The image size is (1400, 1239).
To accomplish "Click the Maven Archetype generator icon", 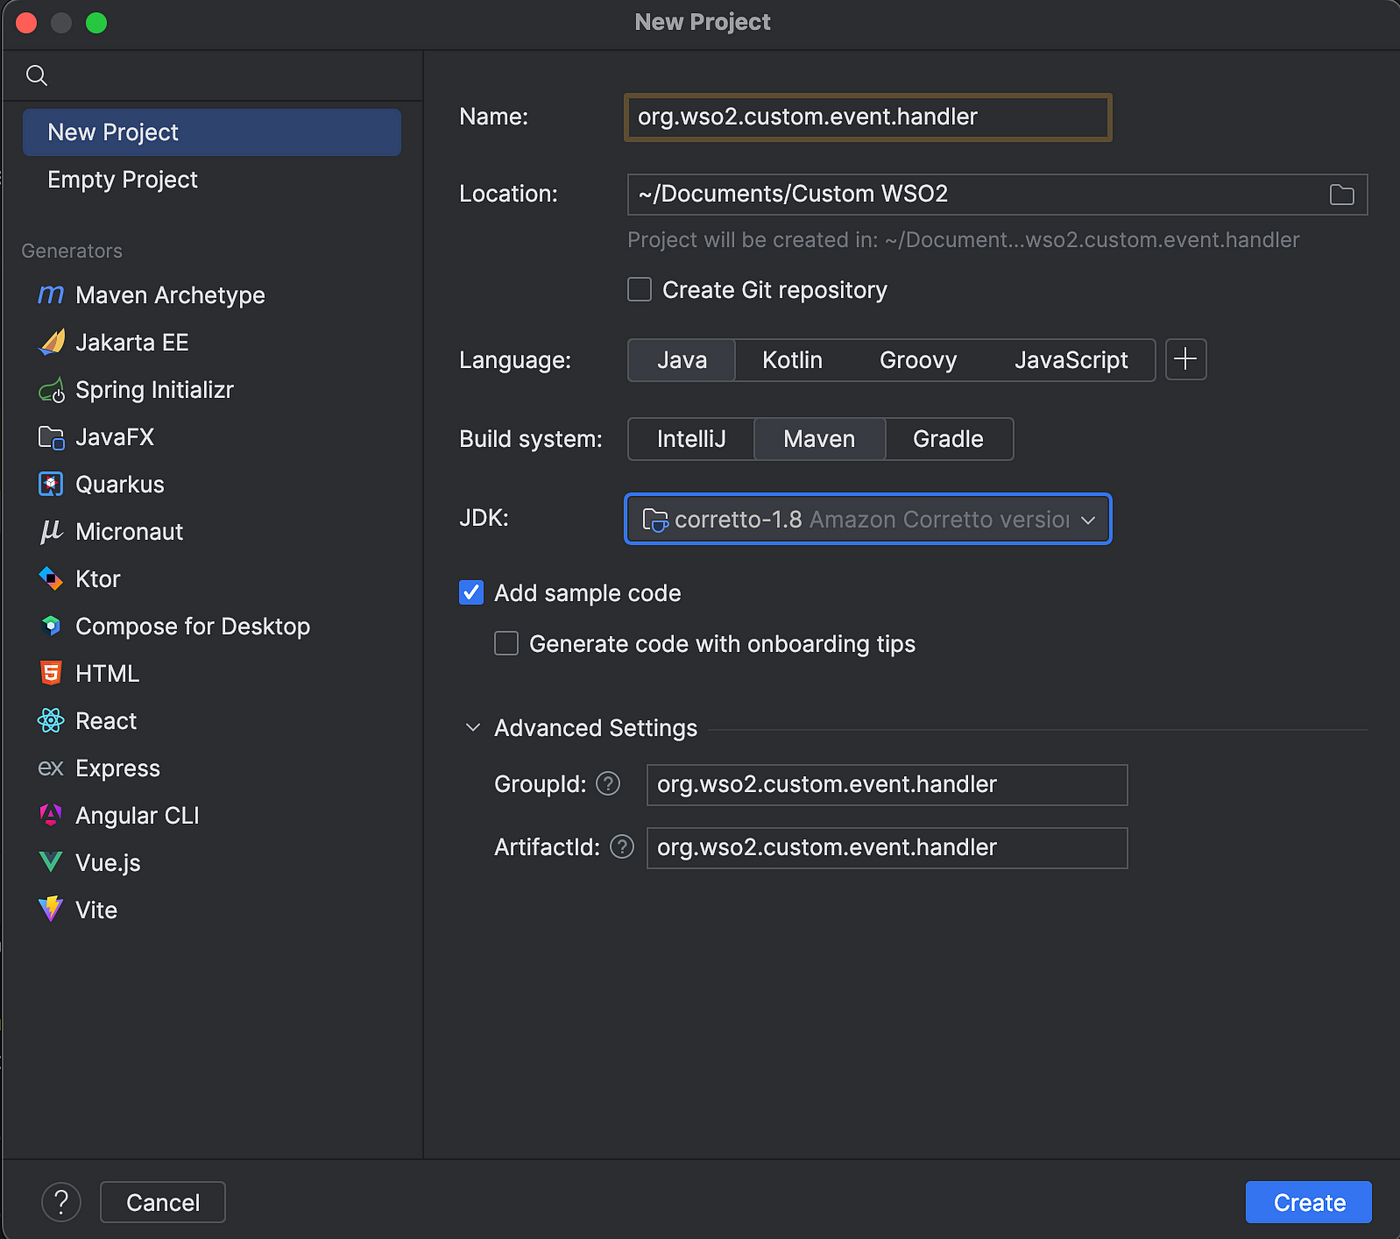I will click(51, 295).
